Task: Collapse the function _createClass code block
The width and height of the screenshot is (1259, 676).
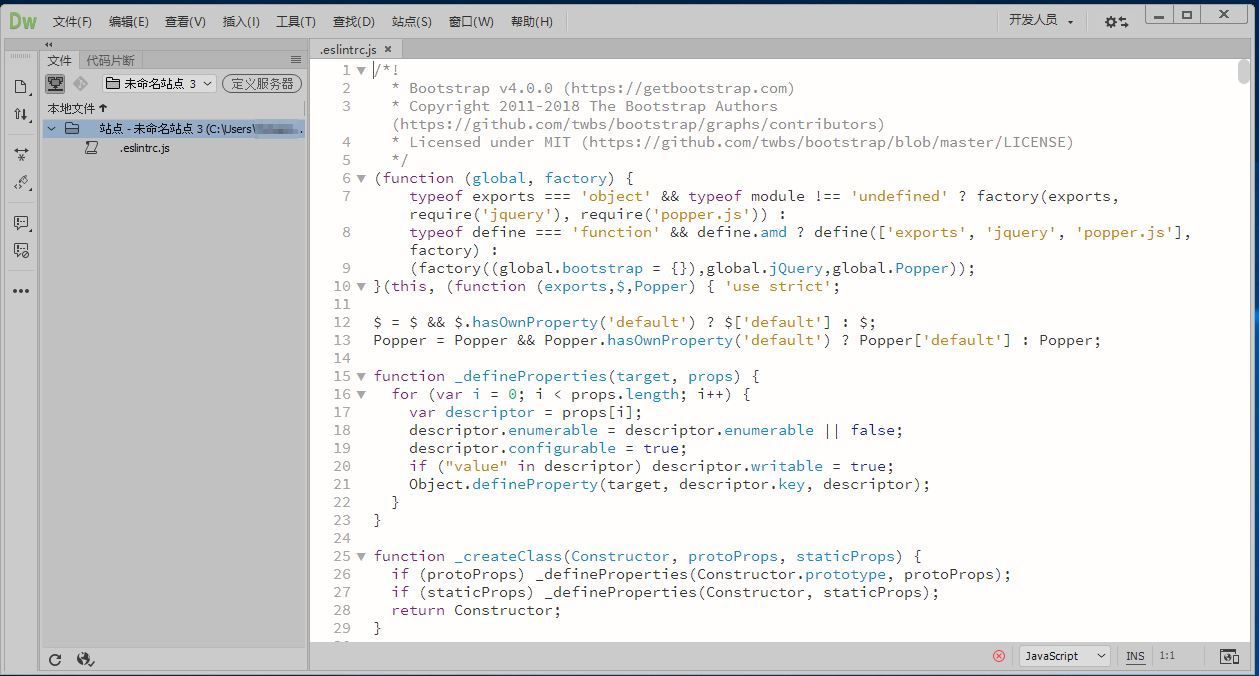Action: [361, 556]
